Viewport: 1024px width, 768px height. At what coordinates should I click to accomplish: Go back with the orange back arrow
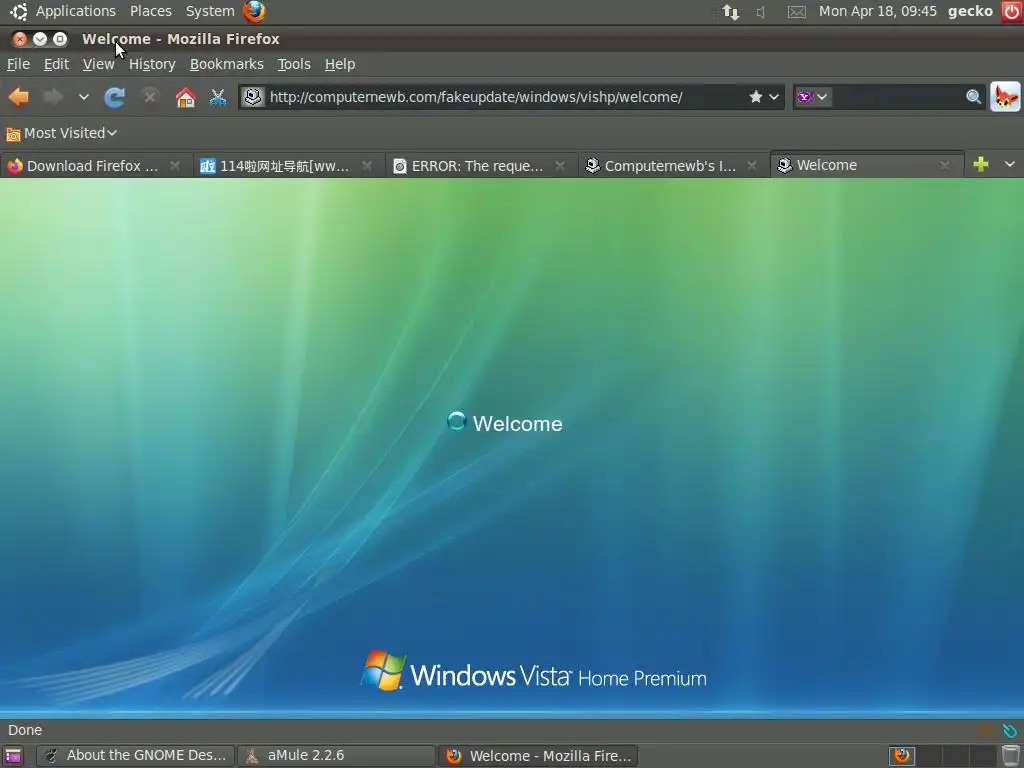(x=19, y=97)
